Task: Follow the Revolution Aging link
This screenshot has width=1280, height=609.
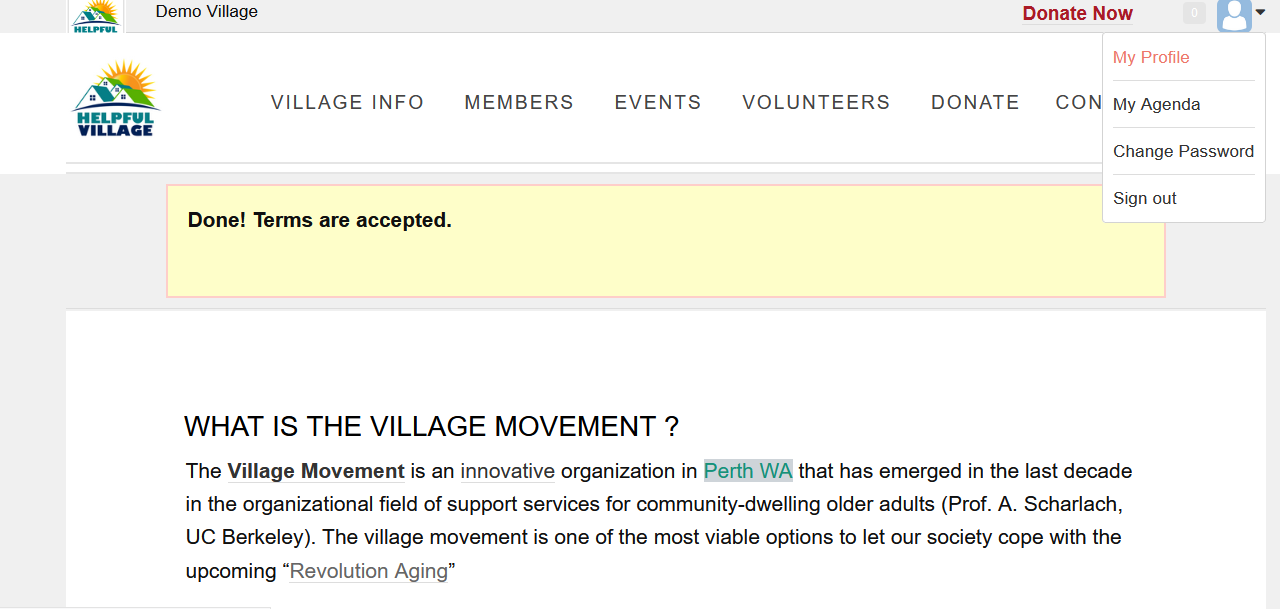Action: (x=369, y=571)
